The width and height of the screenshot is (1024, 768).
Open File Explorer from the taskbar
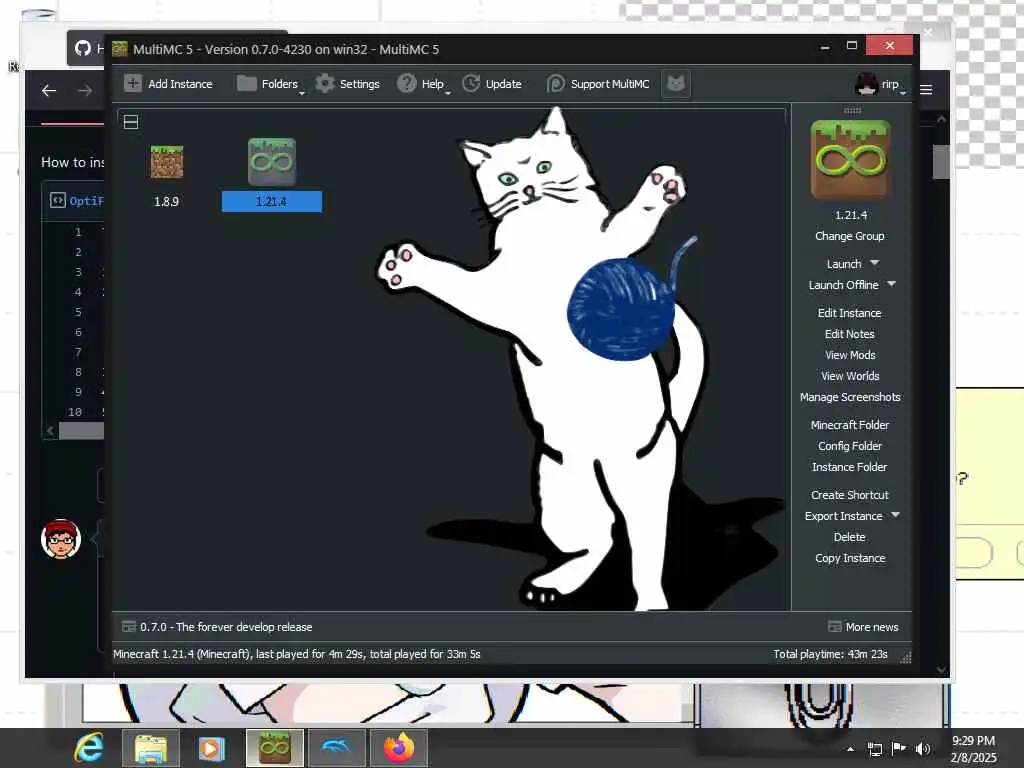[x=151, y=748]
